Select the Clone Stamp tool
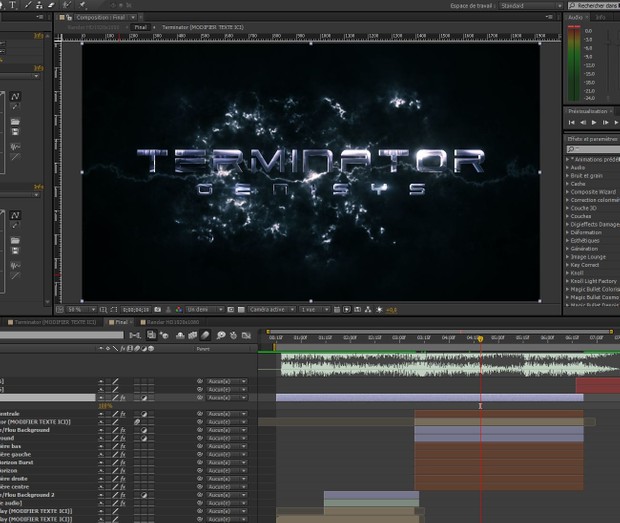620x523 pixels. (x=40, y=5)
